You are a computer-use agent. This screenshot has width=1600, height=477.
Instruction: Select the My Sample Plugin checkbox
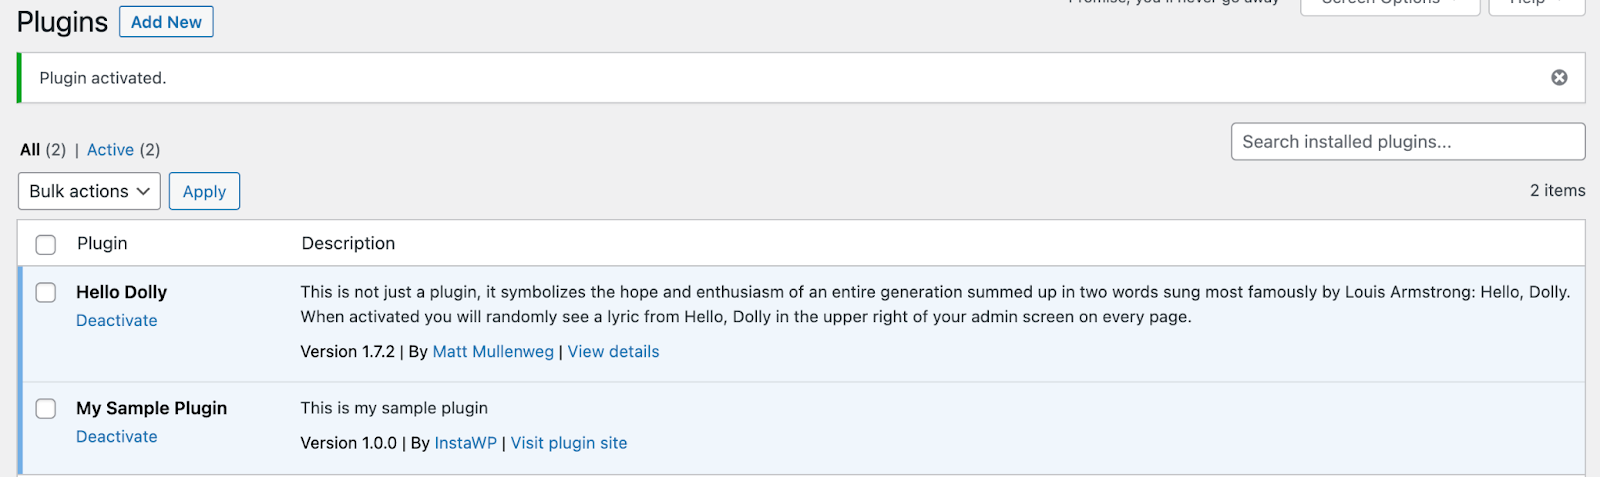coord(46,408)
